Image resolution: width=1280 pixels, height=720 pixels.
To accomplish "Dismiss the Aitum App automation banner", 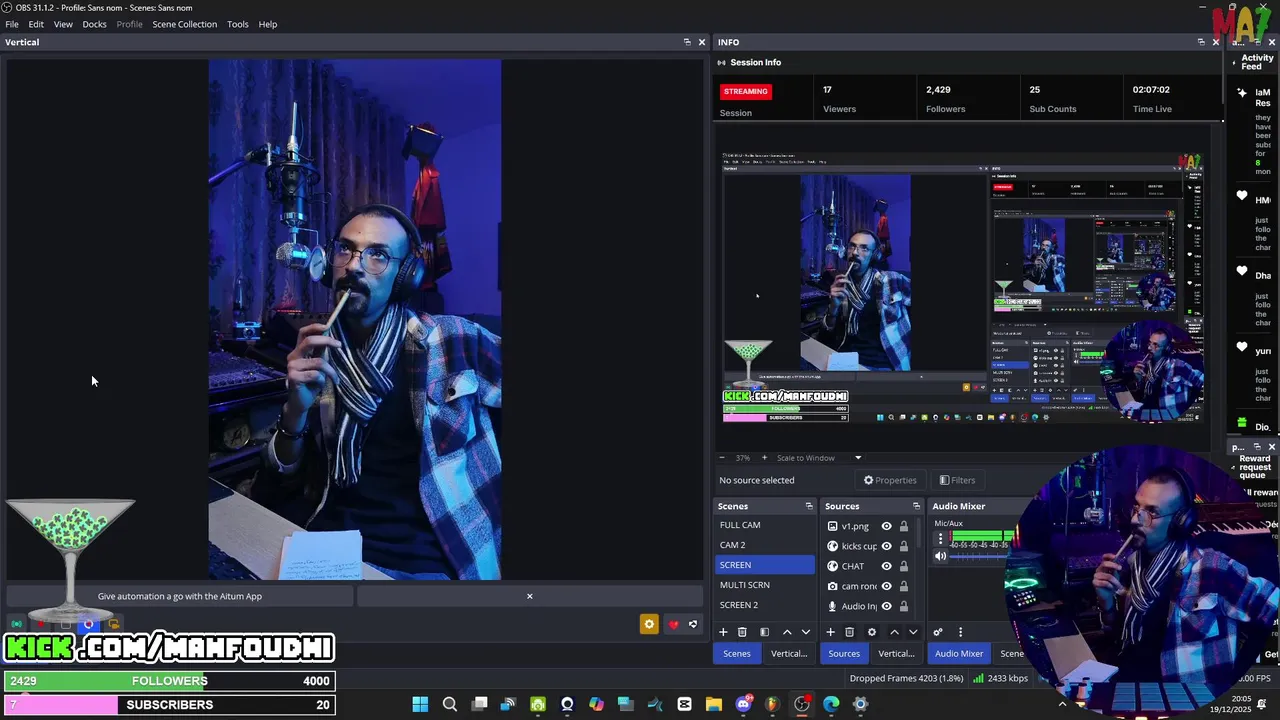I will tap(530, 597).
